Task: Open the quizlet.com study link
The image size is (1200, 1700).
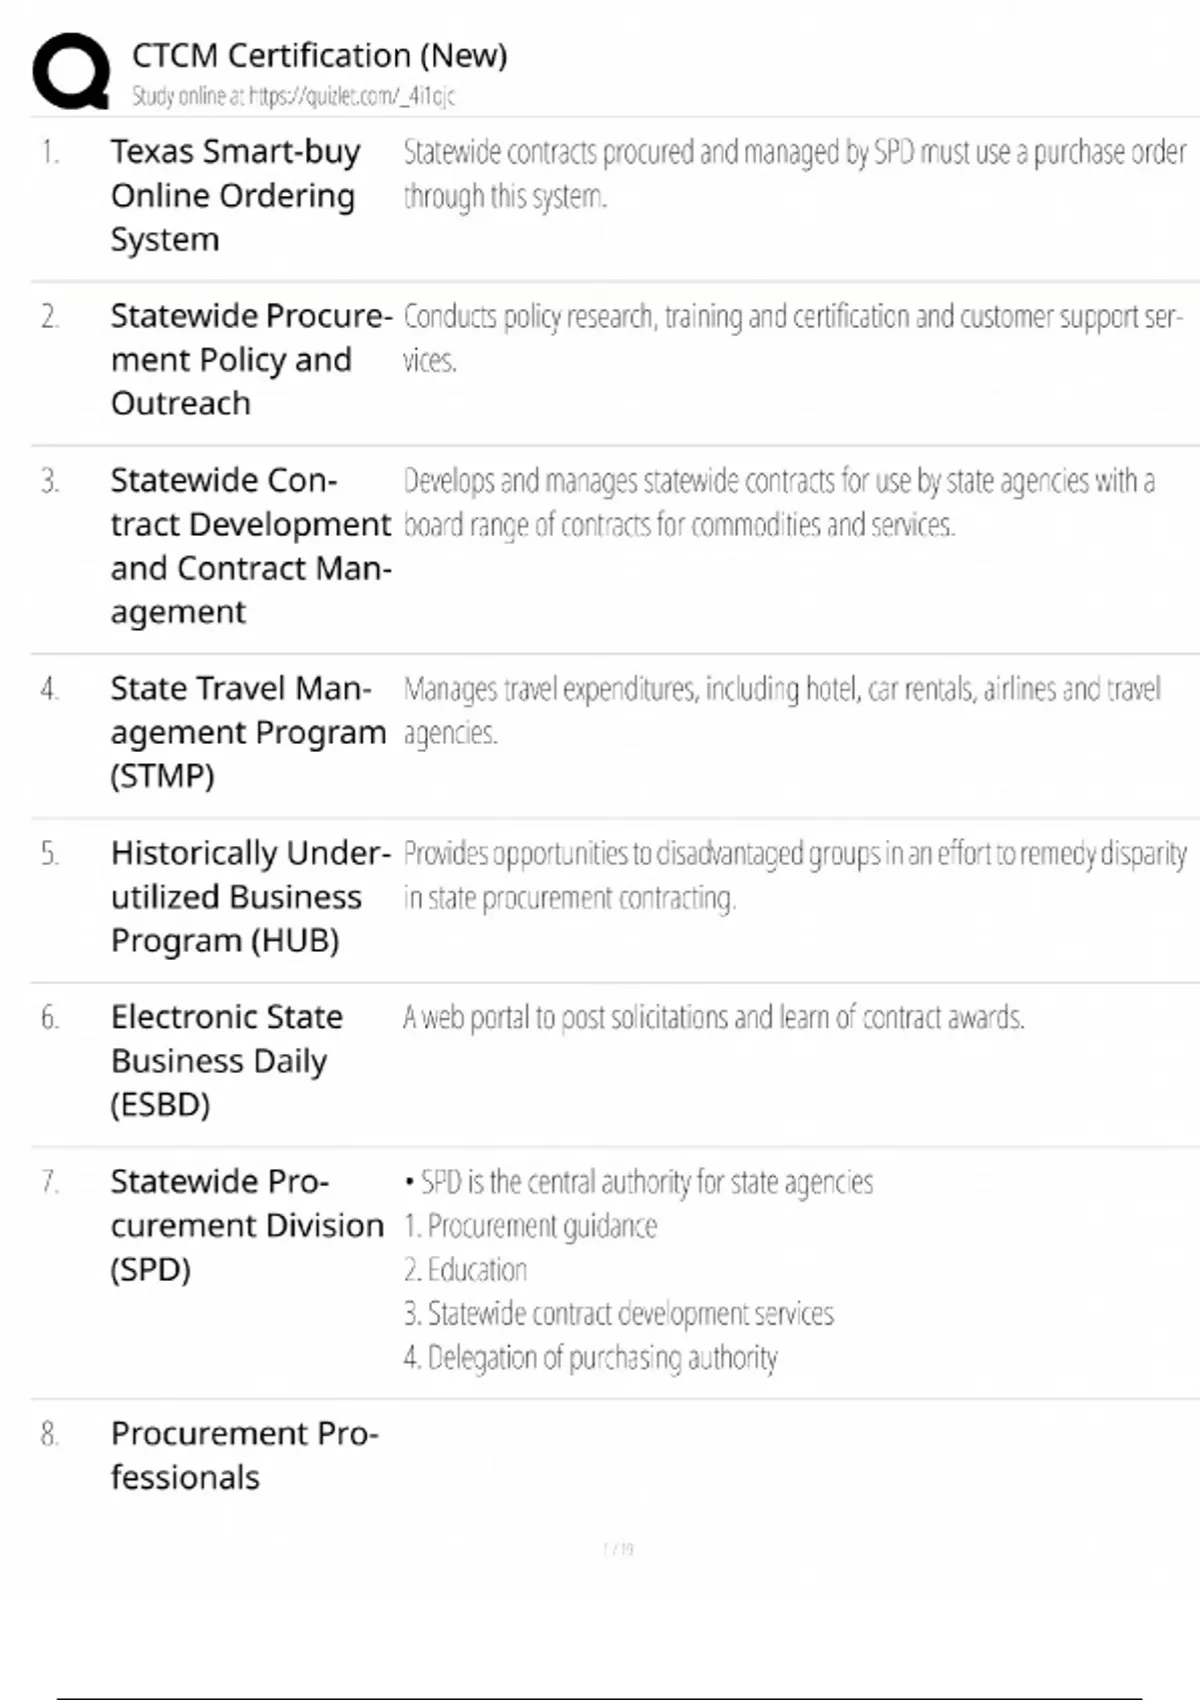Action: click(294, 96)
